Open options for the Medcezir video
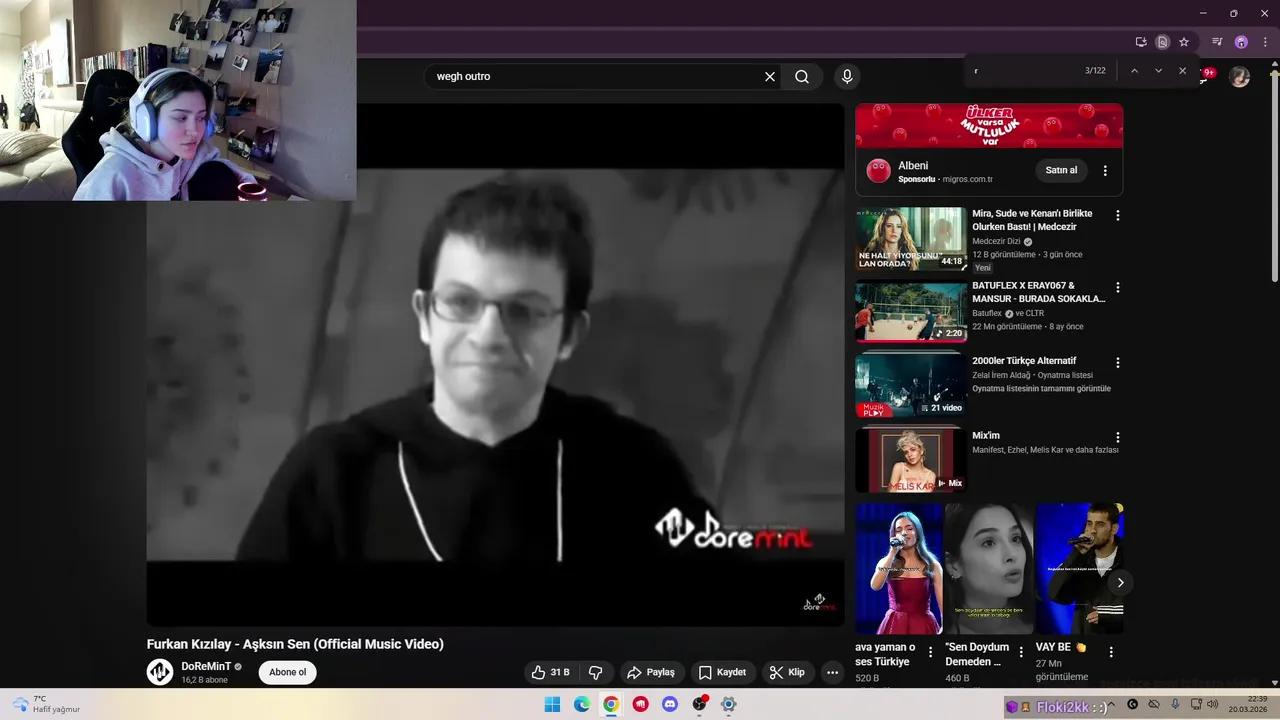This screenshot has height=720, width=1280. point(1118,216)
